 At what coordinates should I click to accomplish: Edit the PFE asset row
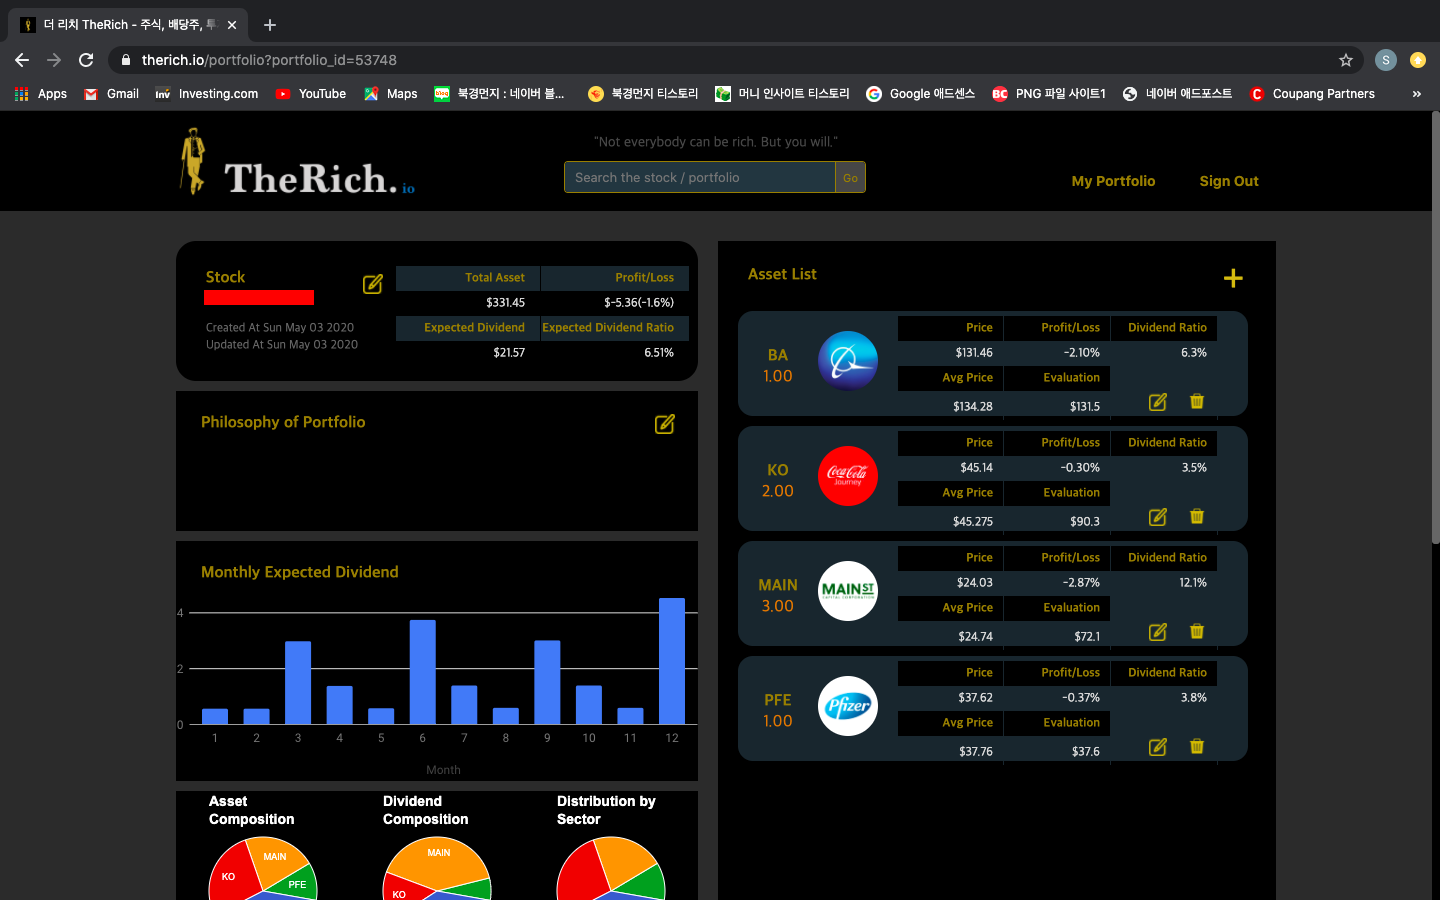(x=1158, y=747)
